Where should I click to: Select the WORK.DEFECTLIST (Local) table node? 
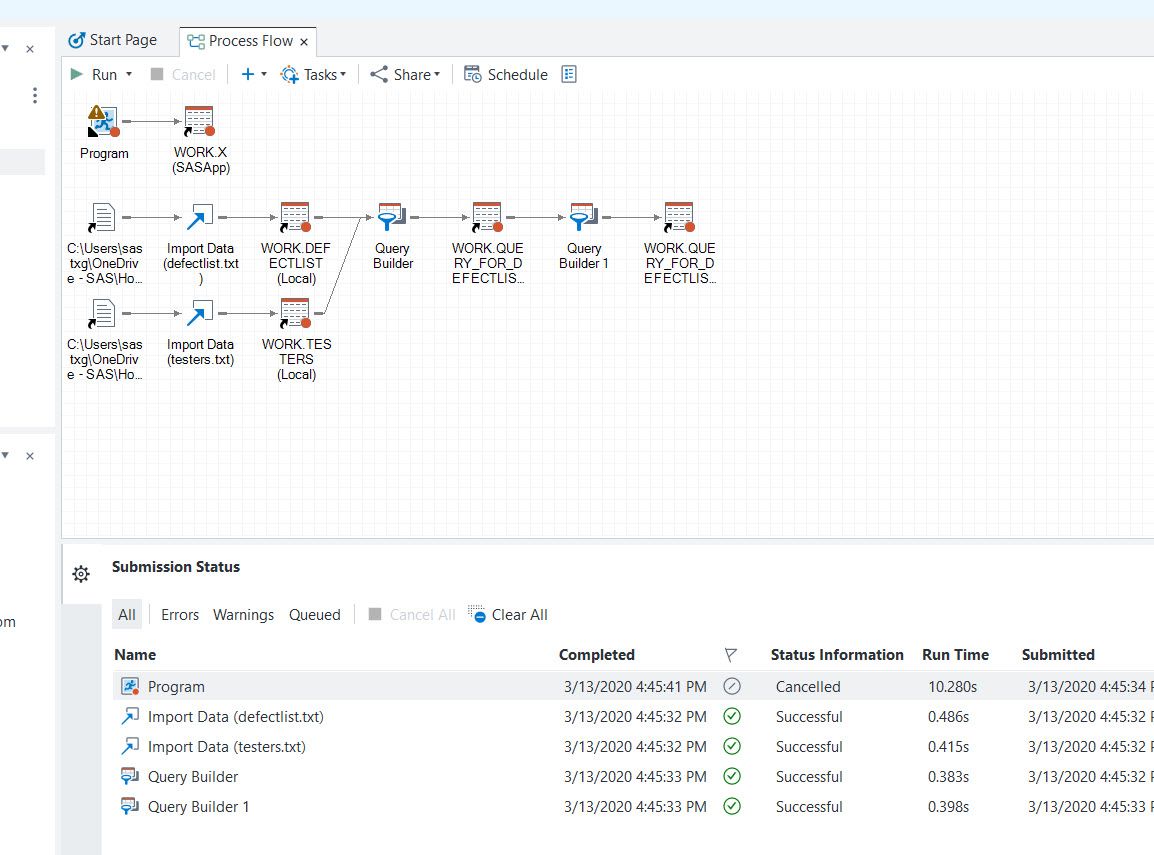click(296, 218)
